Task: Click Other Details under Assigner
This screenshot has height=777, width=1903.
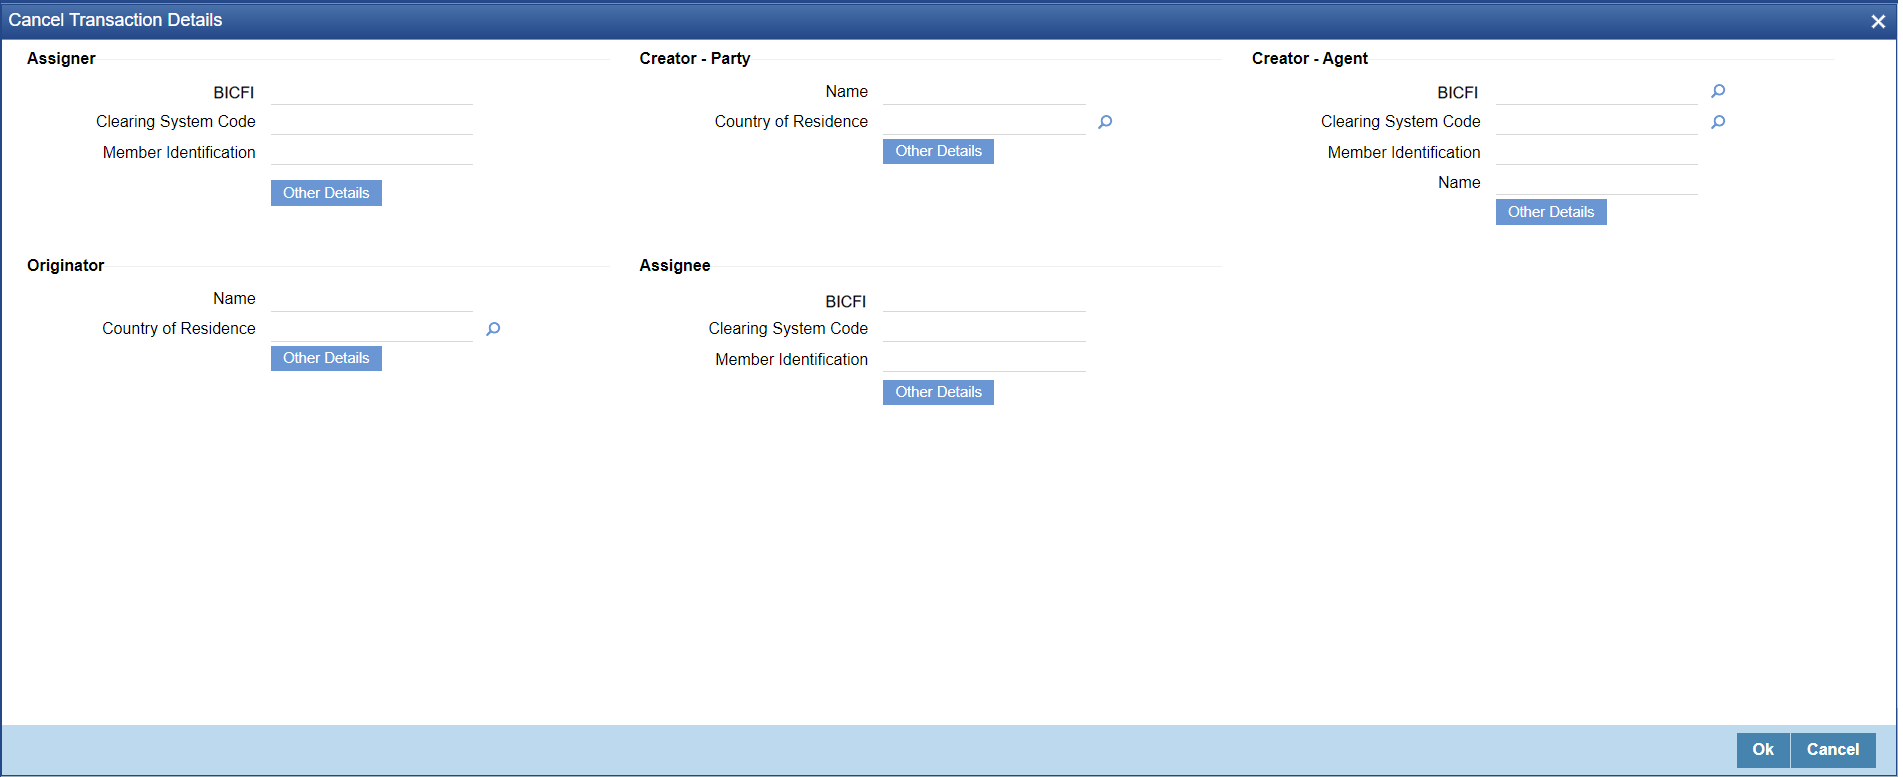Action: click(x=326, y=193)
